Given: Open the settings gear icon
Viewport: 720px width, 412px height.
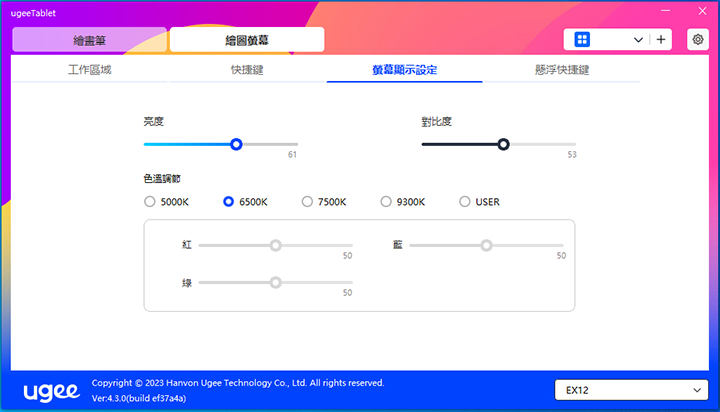Looking at the screenshot, I should (x=698, y=39).
